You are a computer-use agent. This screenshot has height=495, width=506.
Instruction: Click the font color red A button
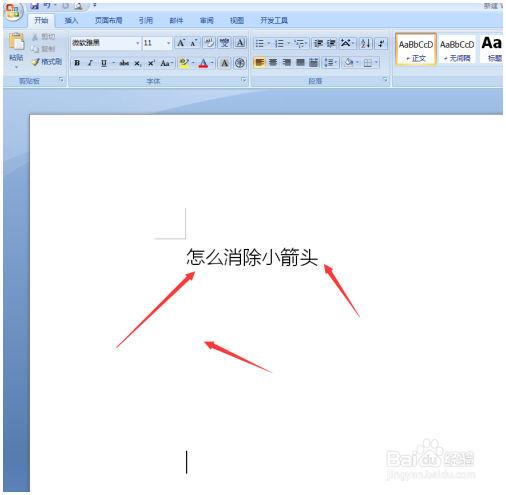click(x=203, y=63)
